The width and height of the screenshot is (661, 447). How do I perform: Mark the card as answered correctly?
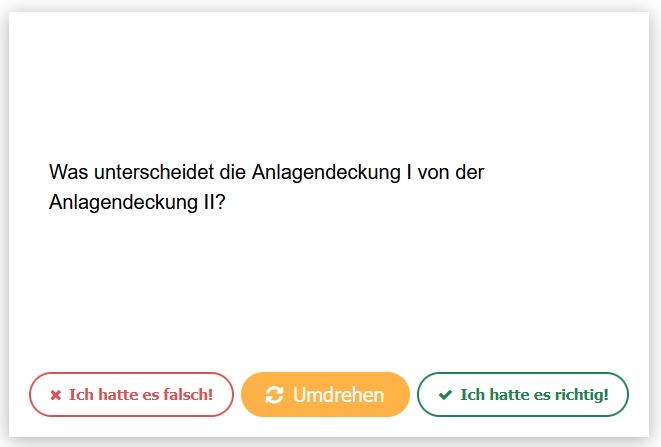[x=523, y=395]
